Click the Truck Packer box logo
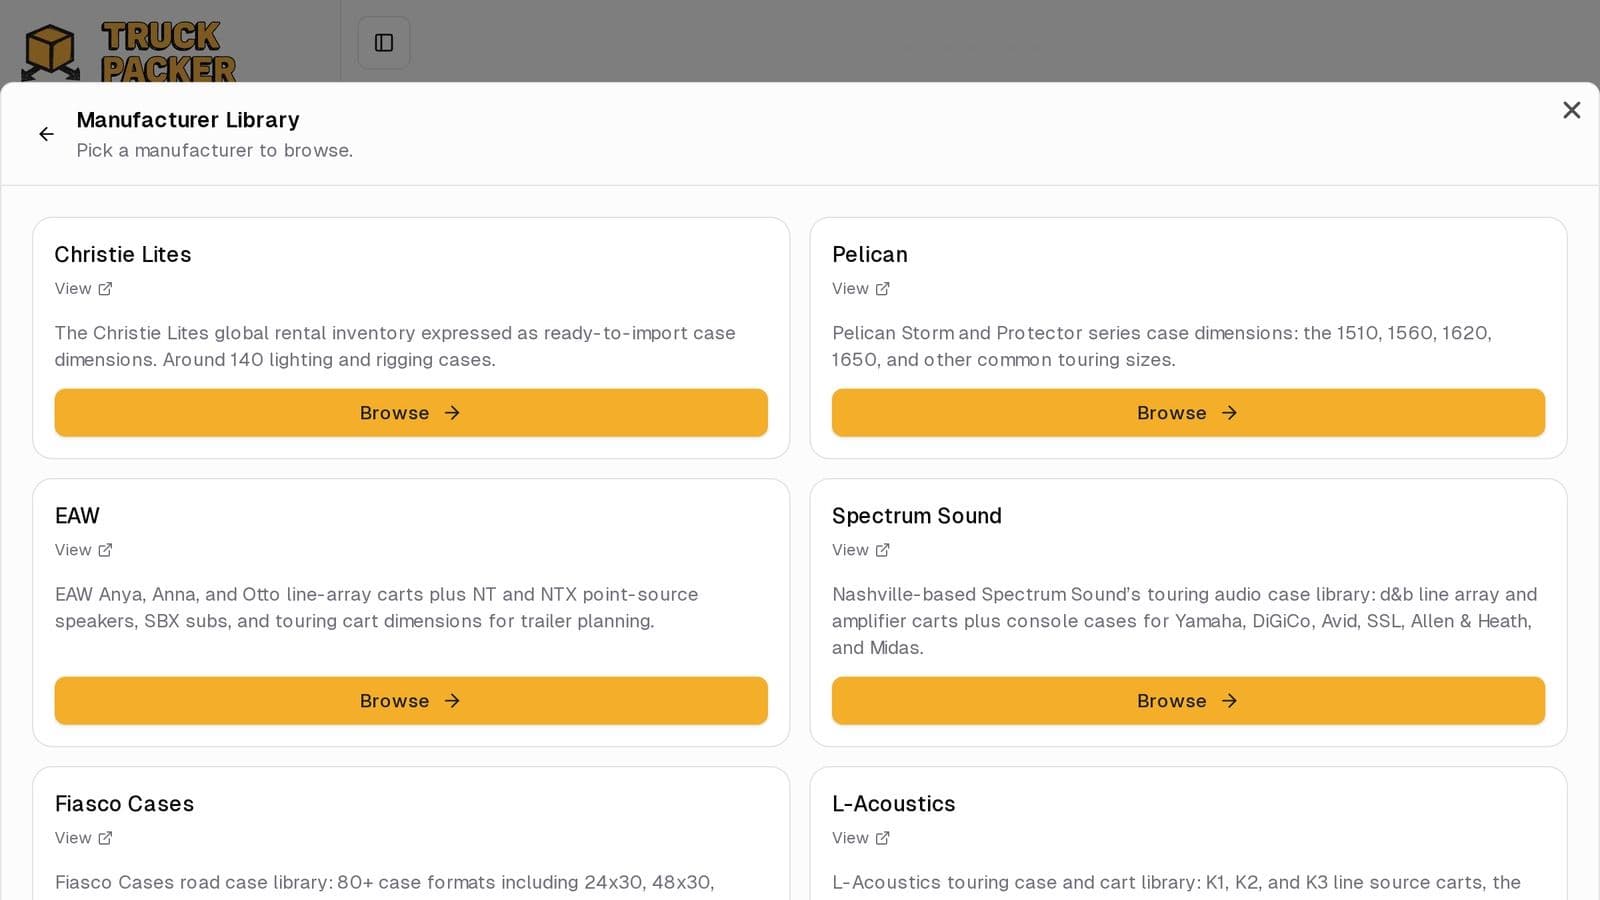 pos(50,52)
